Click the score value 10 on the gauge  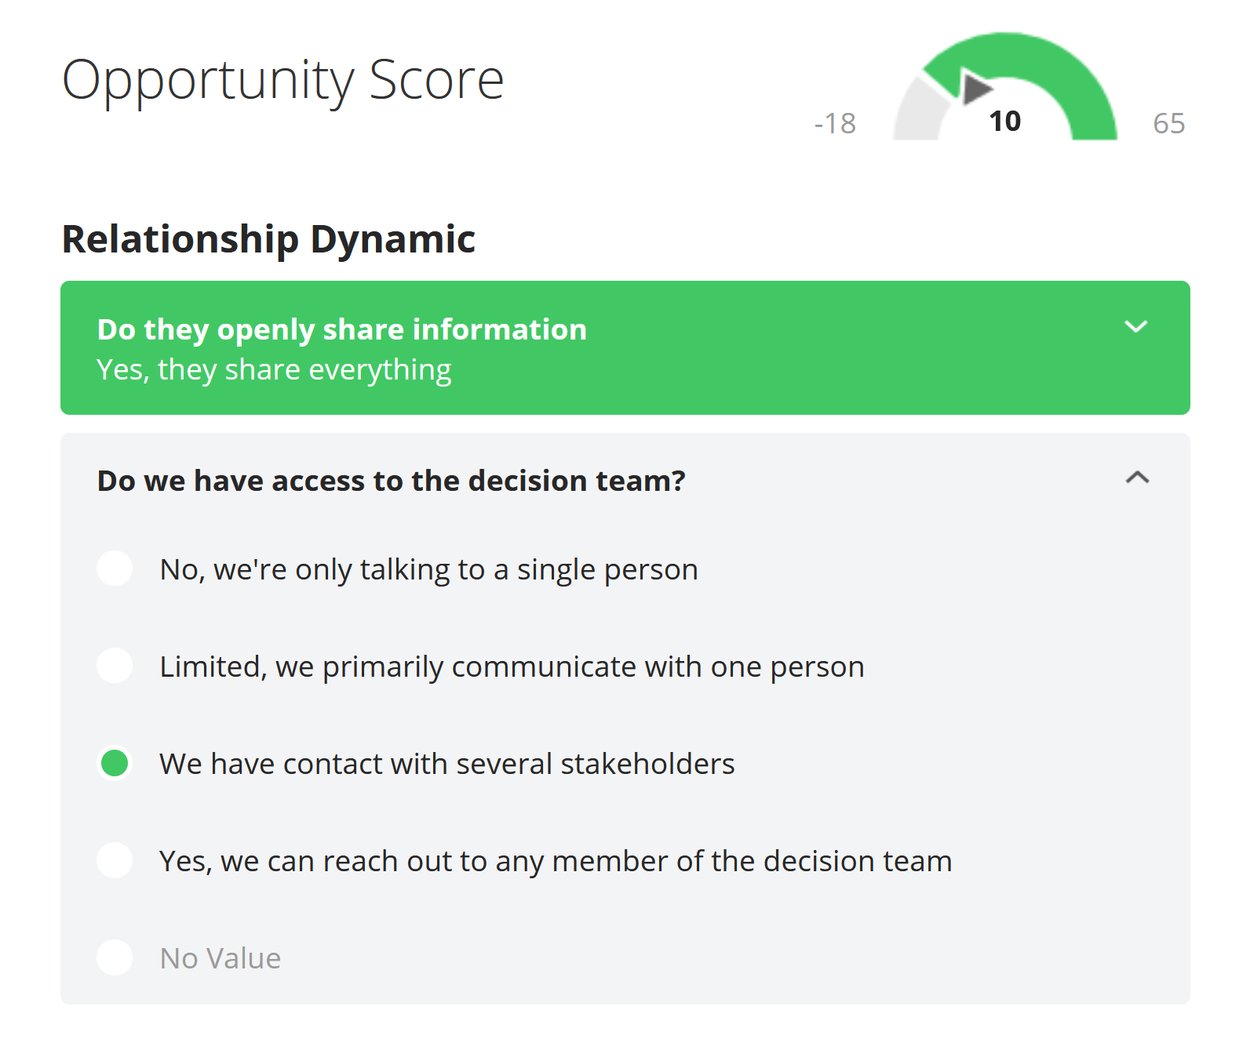coord(1006,120)
